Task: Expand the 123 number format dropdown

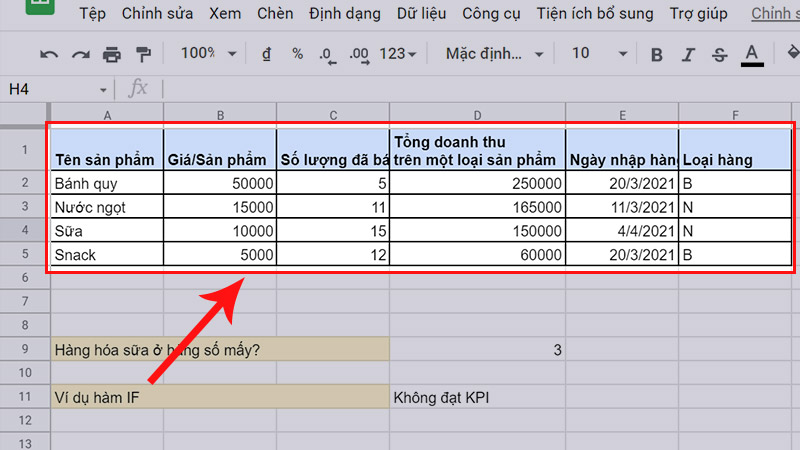Action: pos(399,54)
